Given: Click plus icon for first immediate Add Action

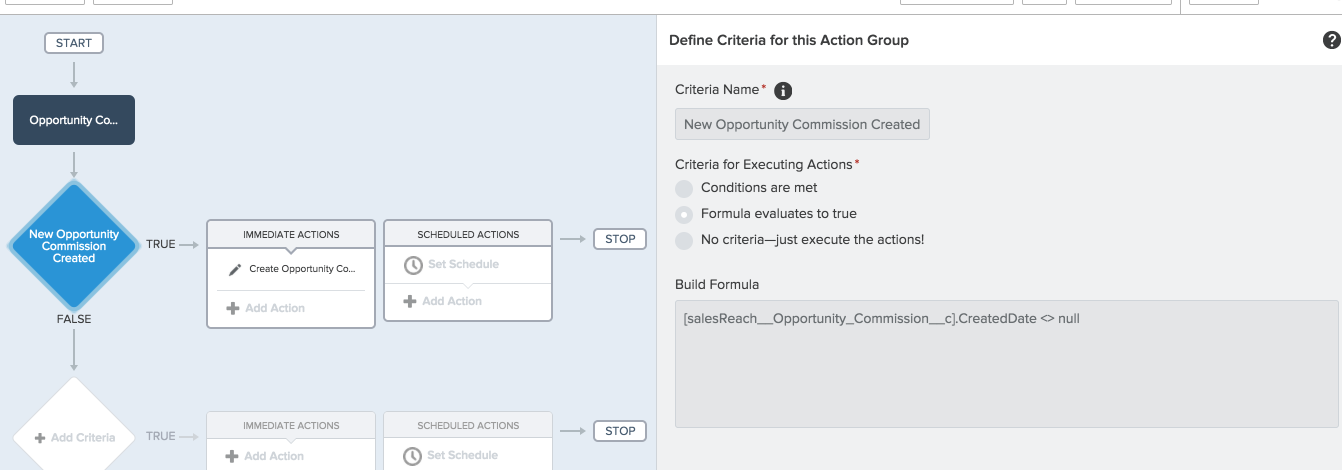Looking at the screenshot, I should coord(233,308).
